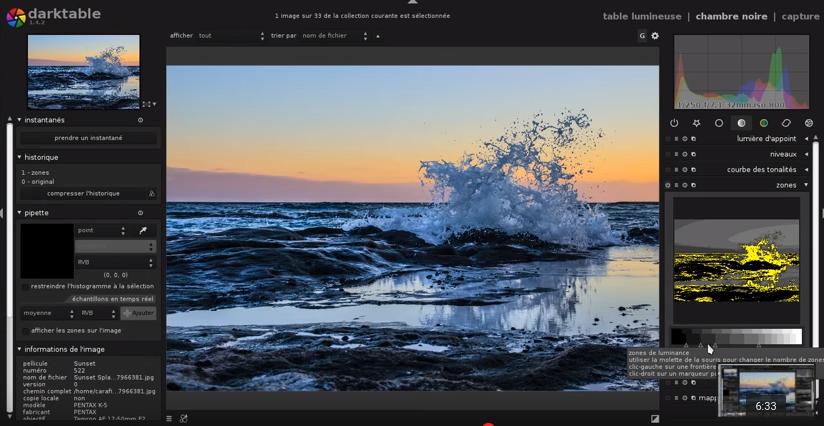Collapse left side panel arrow
The width and height of the screenshot is (824, 426).
[2, 213]
